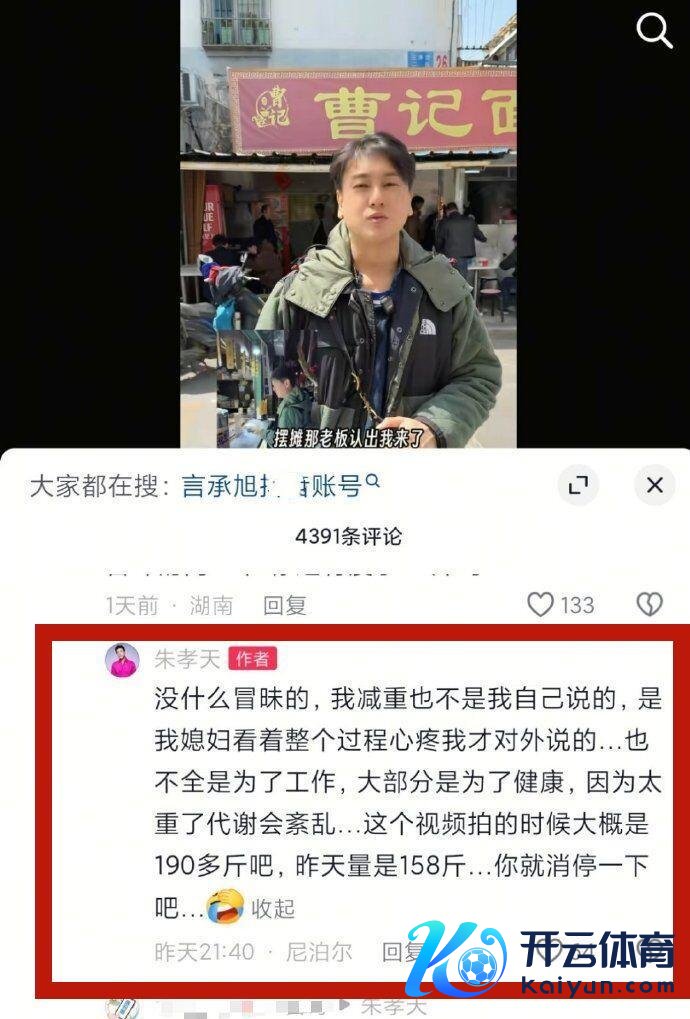This screenshot has height=1019, width=690.
Task: Open the picture-in-picture inset clip
Action: [266, 389]
